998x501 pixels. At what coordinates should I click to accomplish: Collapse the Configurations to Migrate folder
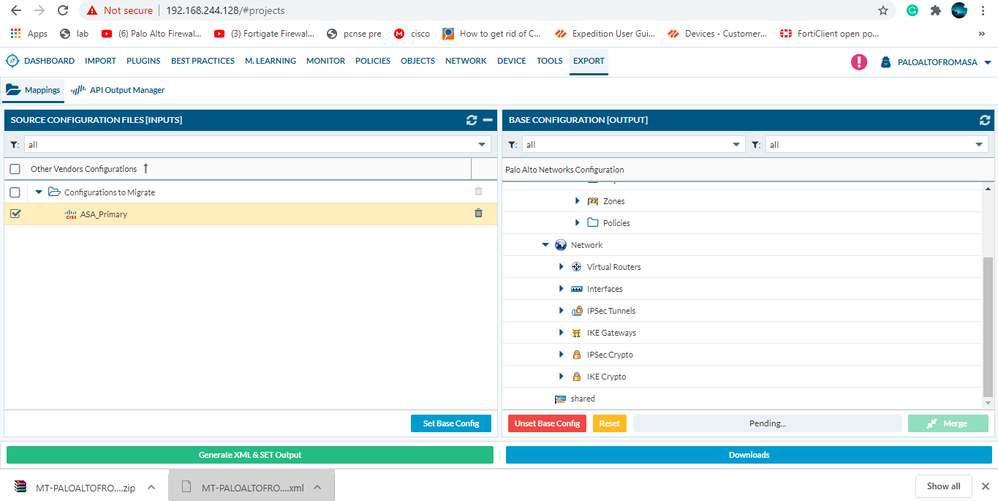click(39, 192)
